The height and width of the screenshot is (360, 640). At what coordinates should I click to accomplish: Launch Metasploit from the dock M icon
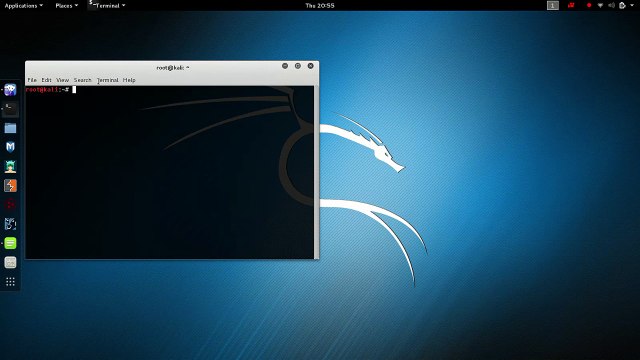coord(10,147)
